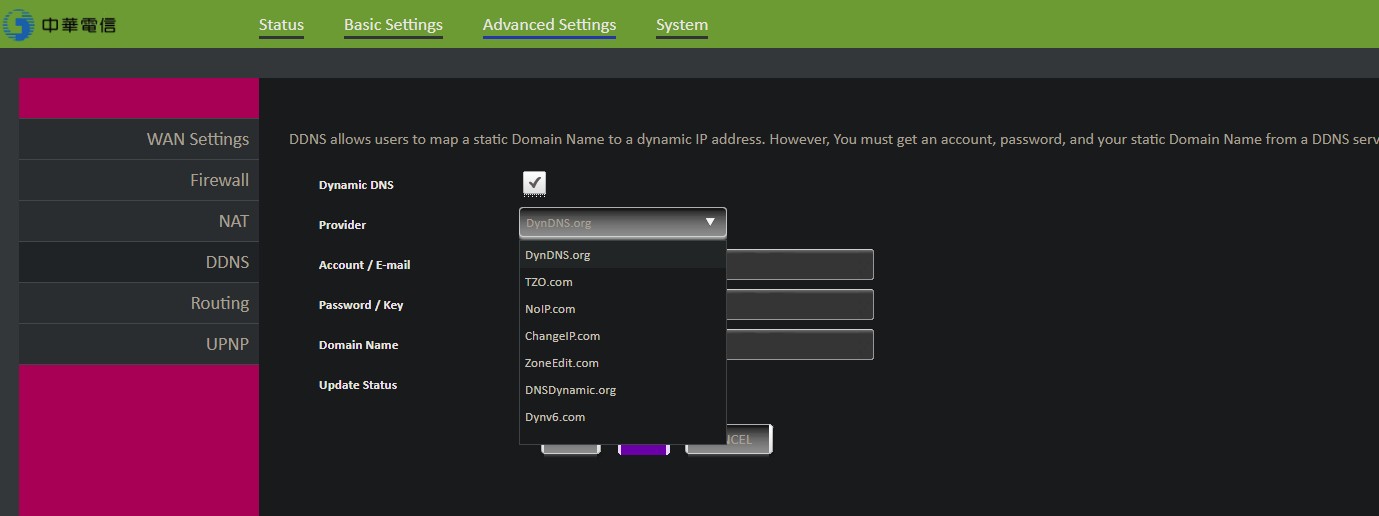Click the Provider dropdown arrow
The height and width of the screenshot is (516, 1379).
tap(710, 222)
